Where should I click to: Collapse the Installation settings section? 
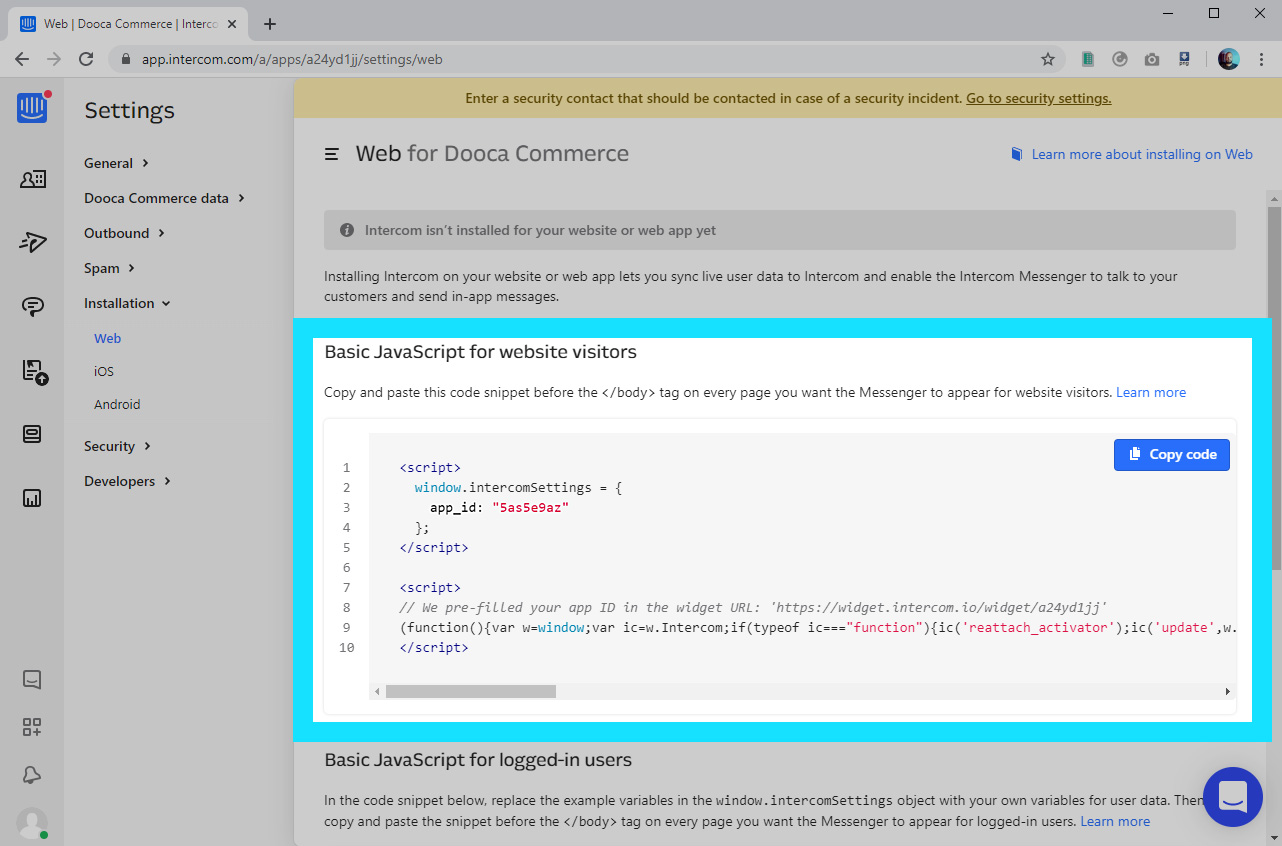tap(128, 303)
